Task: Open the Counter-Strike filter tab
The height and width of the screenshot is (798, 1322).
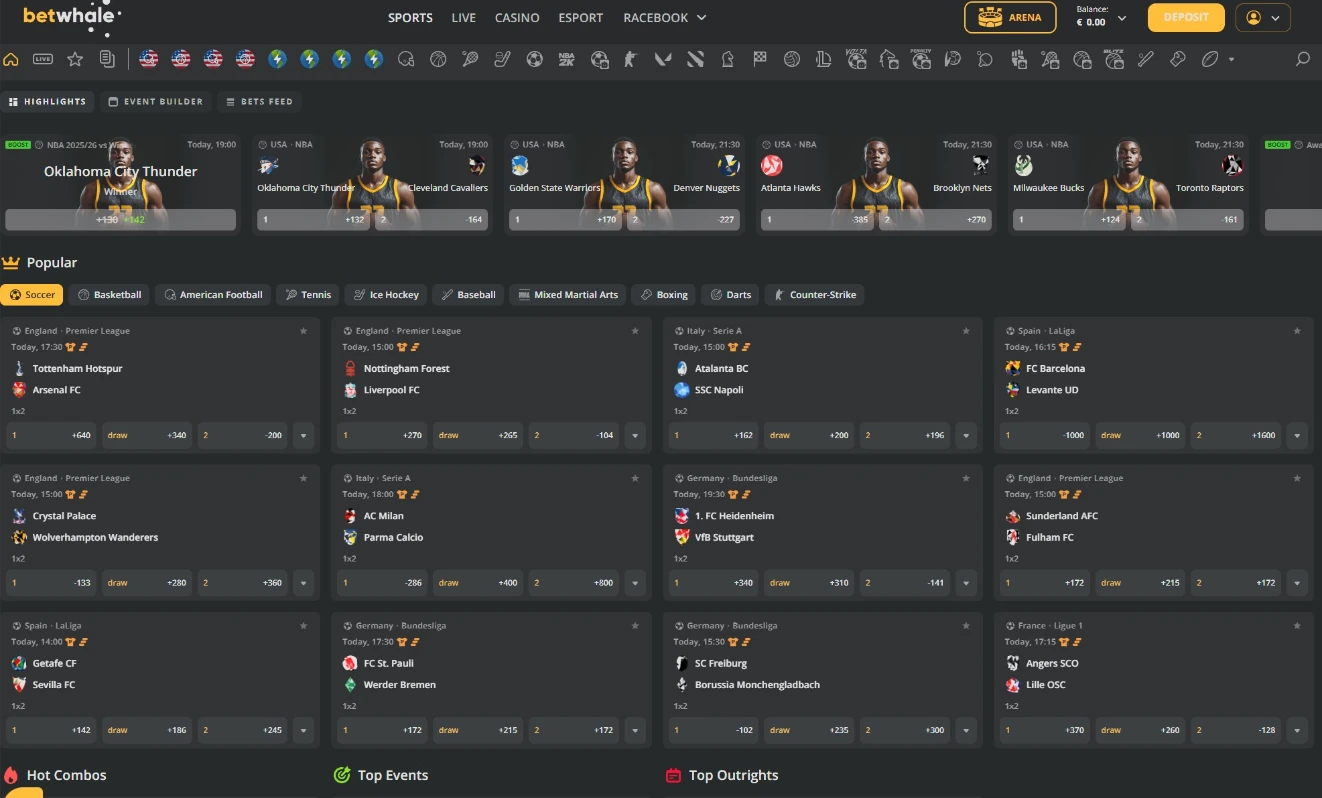Action: click(x=814, y=294)
